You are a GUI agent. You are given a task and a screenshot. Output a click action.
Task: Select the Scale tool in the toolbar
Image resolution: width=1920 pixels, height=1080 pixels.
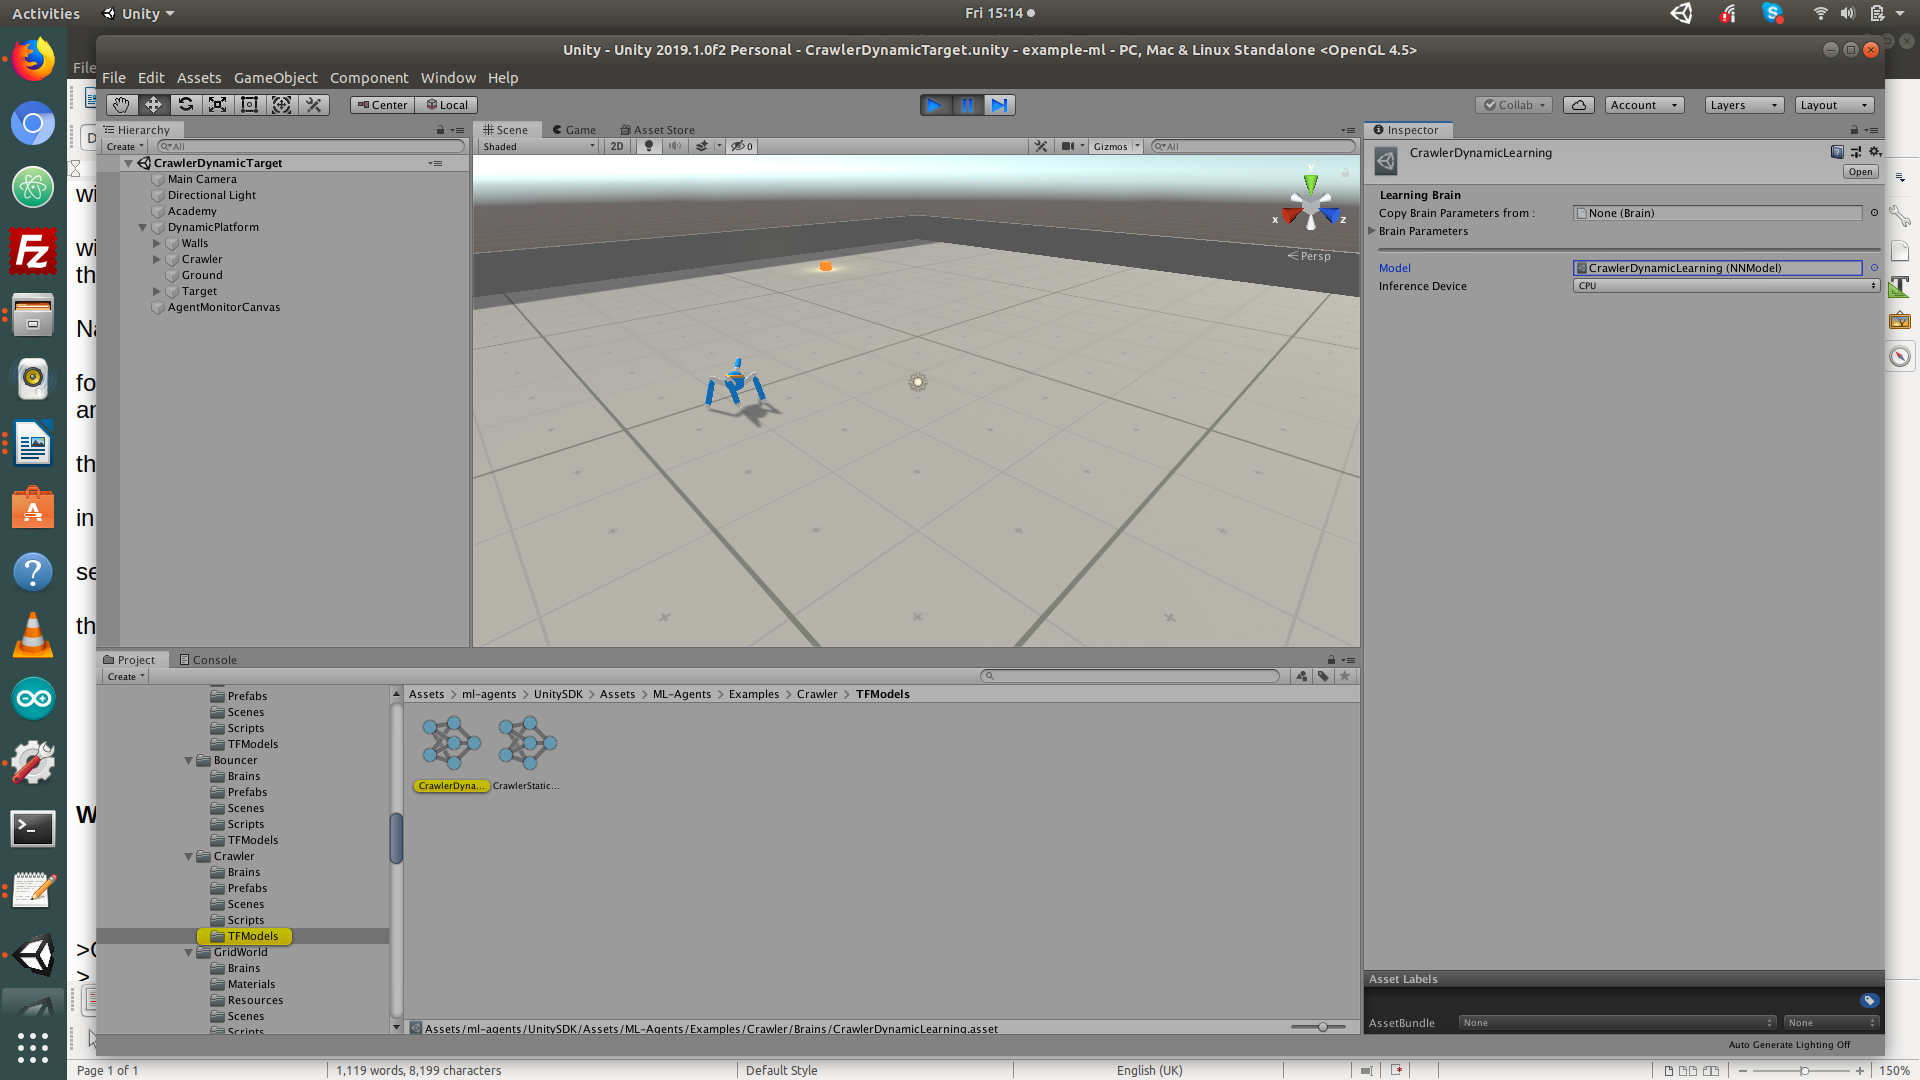click(x=217, y=105)
